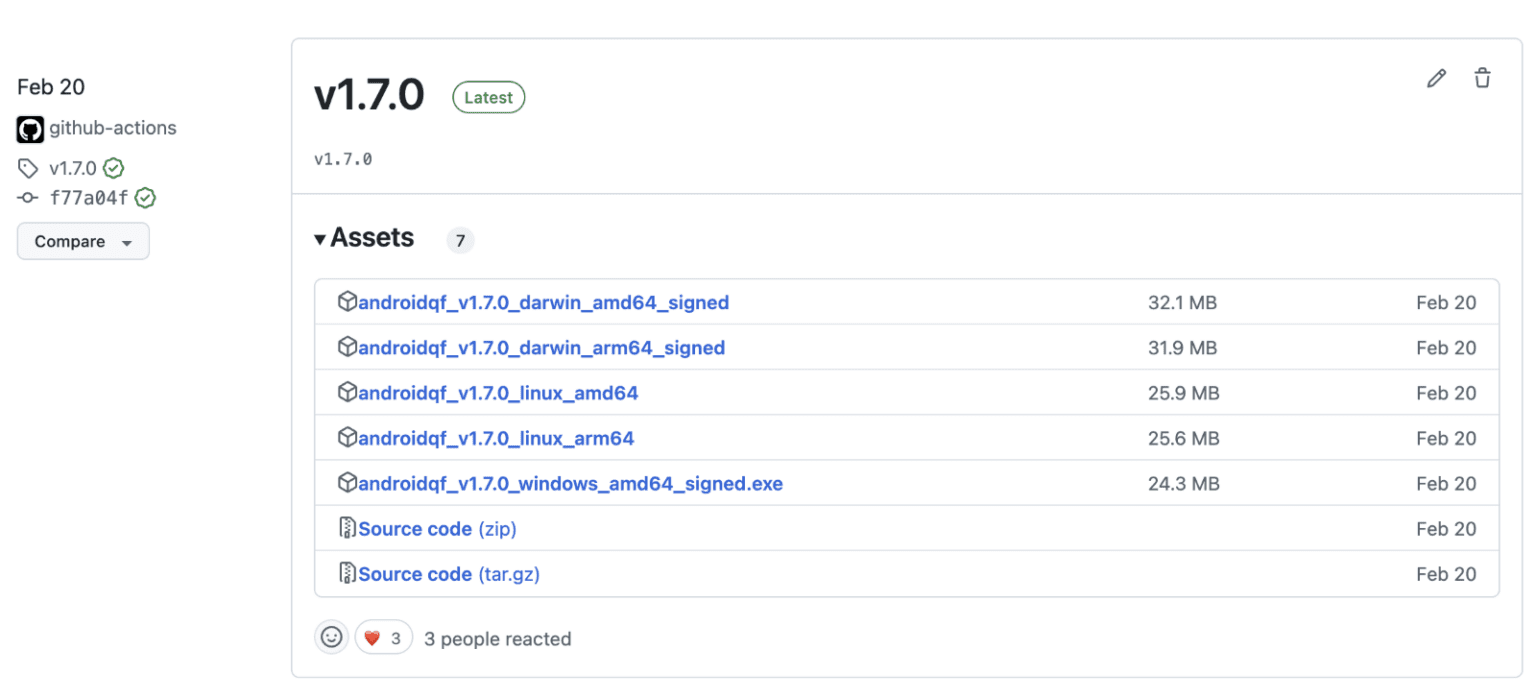Click the assets count badge showing 7
The image size is (1536, 697).
tap(459, 240)
